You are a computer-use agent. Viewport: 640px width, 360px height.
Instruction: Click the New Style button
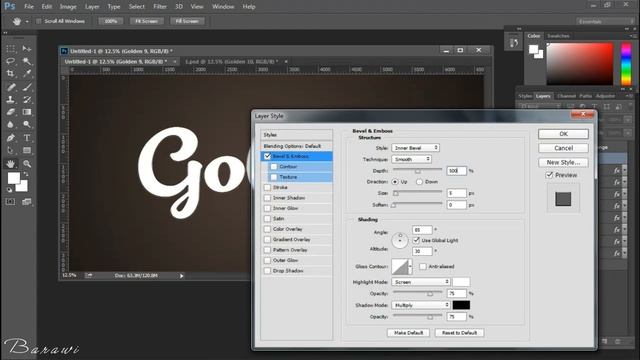pyautogui.click(x=563, y=162)
